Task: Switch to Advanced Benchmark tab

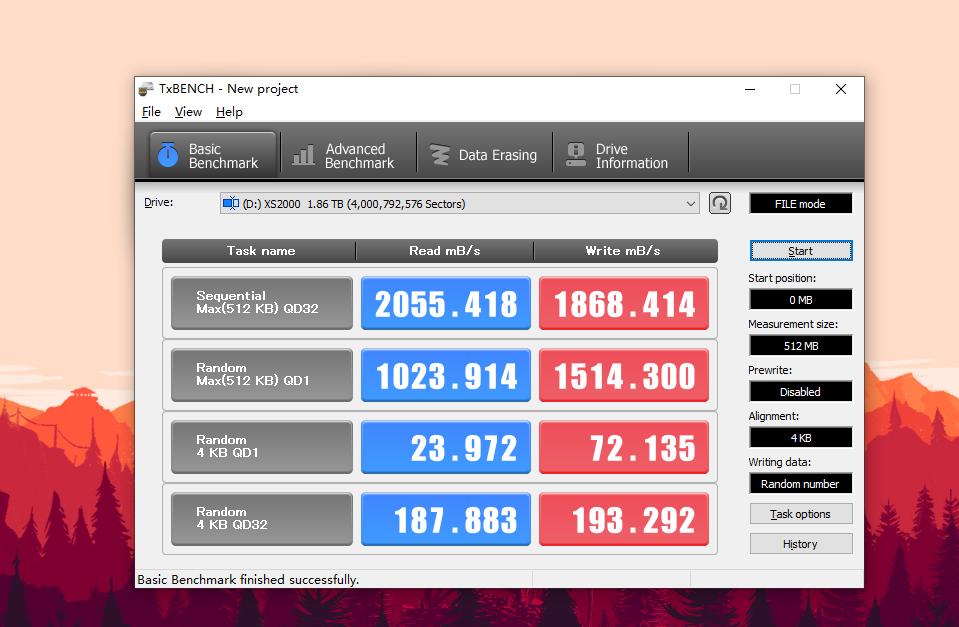Action: (x=347, y=155)
